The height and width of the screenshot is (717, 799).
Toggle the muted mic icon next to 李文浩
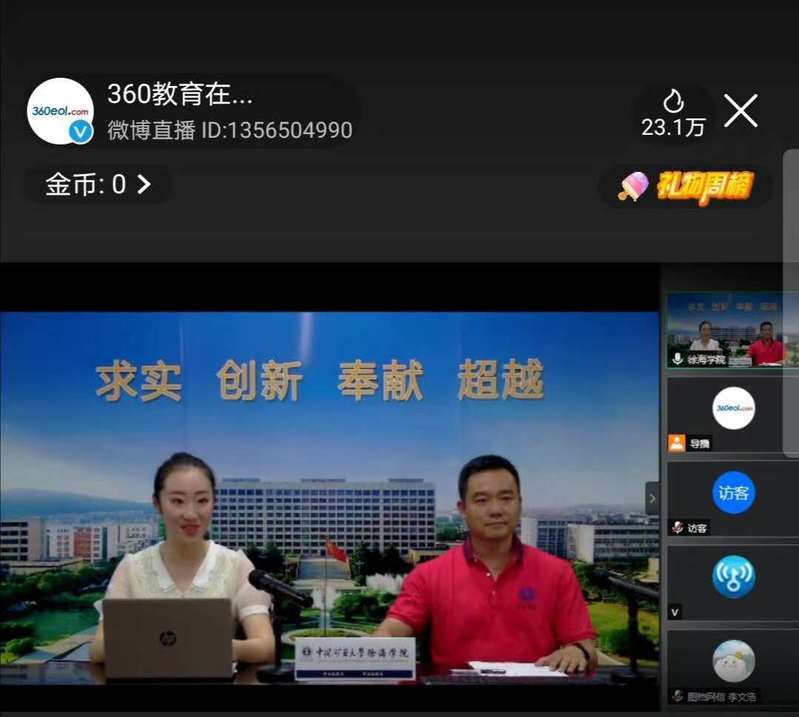tap(677, 696)
